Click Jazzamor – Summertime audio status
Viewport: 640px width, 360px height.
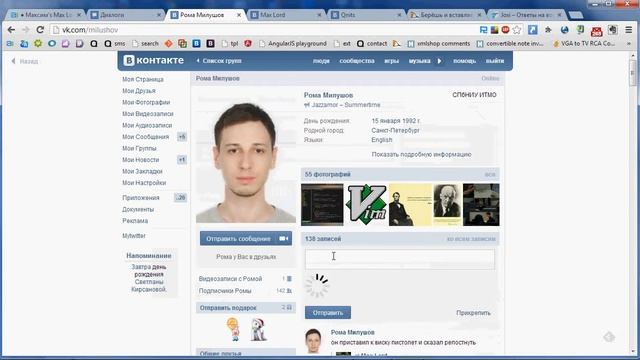point(342,105)
